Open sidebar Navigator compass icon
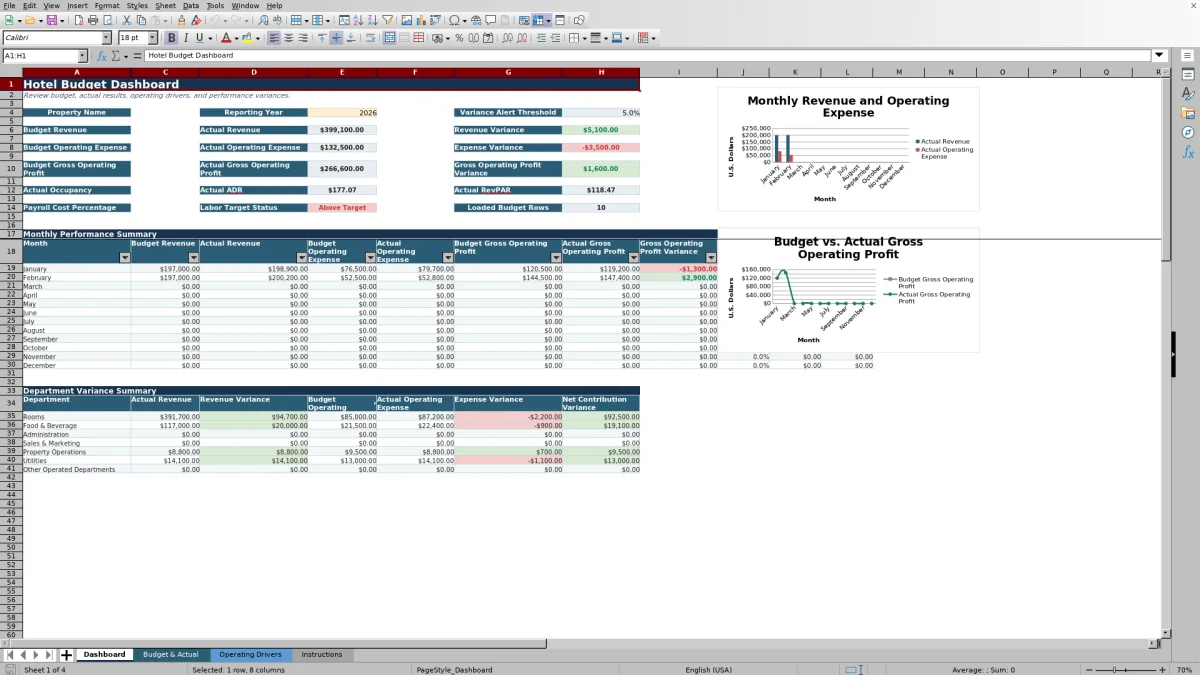The height and width of the screenshot is (675, 1200). (x=1188, y=132)
